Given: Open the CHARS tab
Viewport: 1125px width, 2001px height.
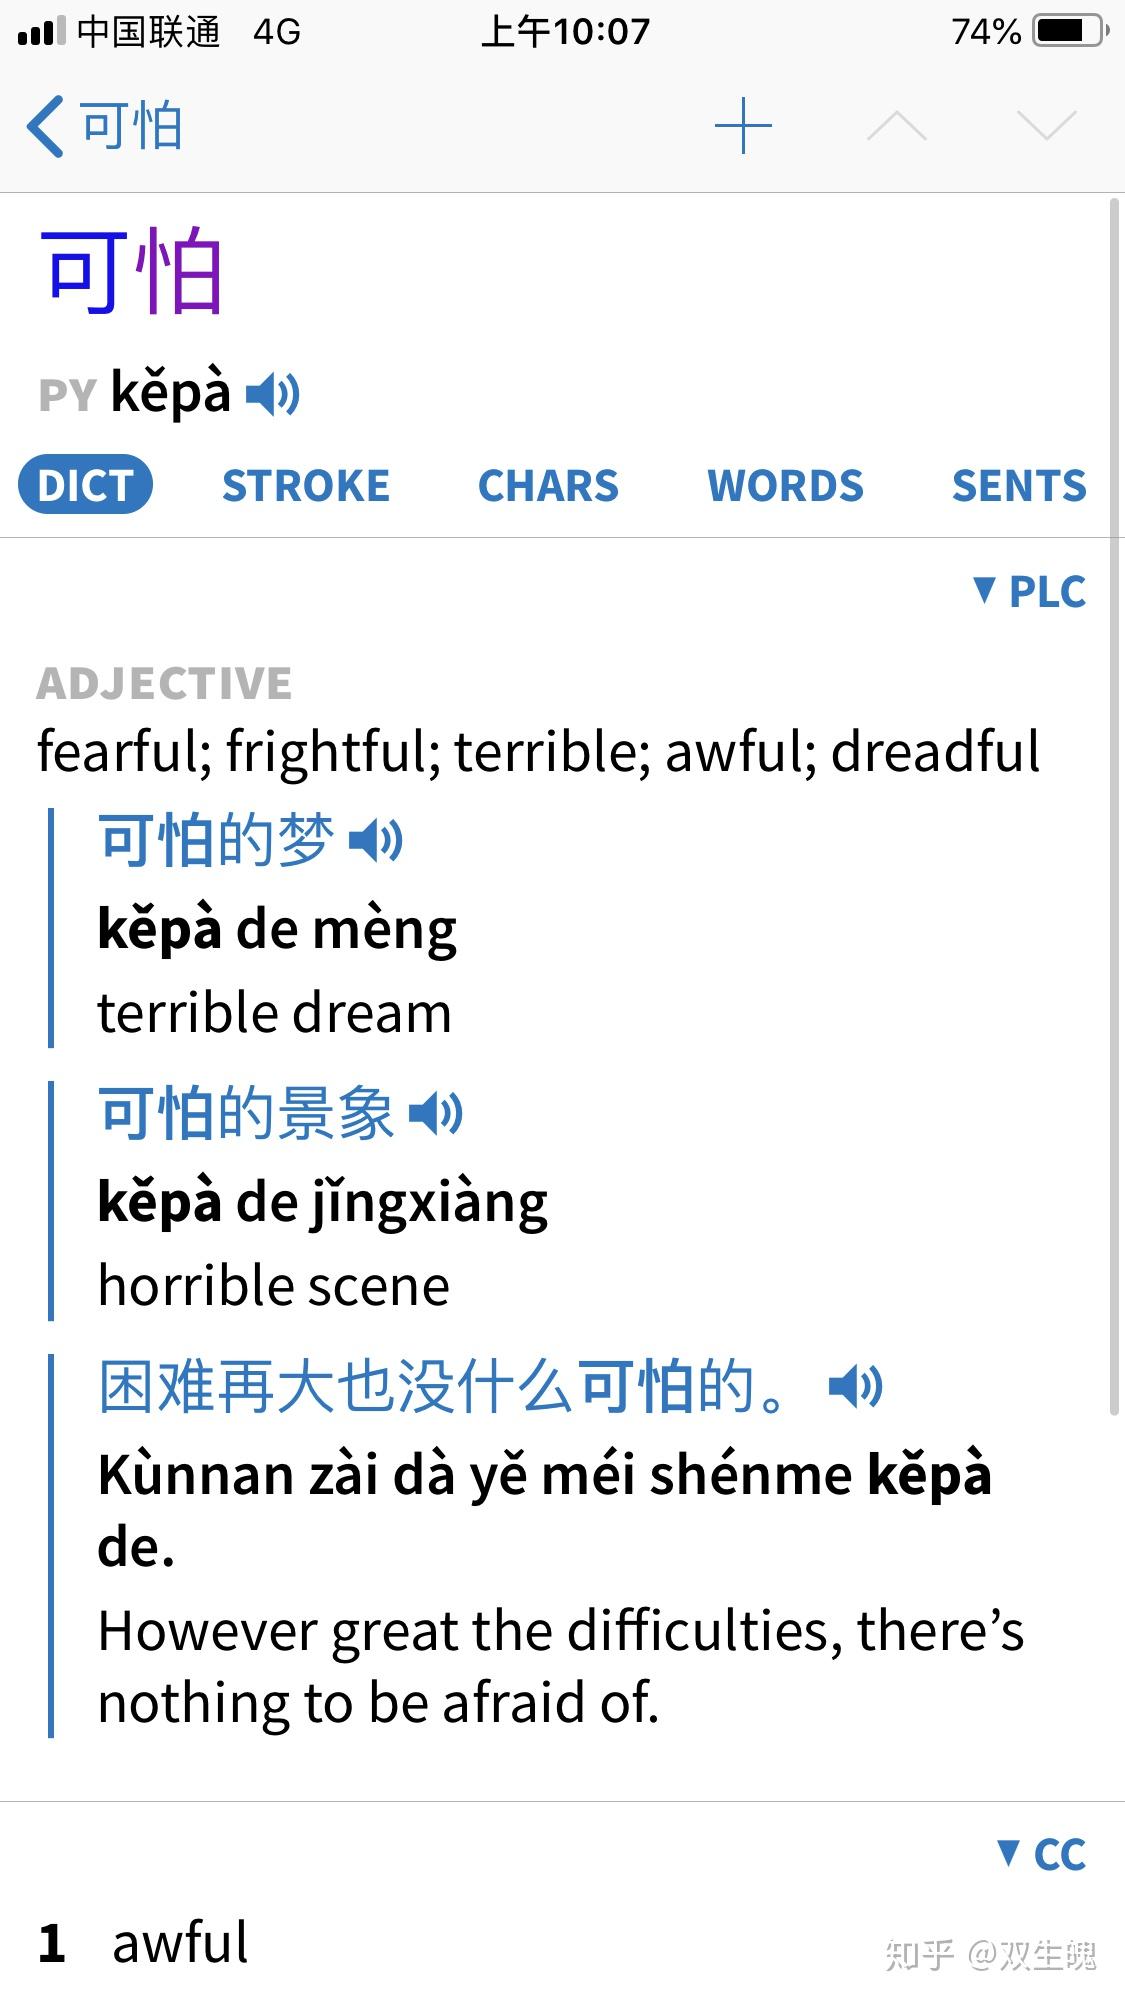Looking at the screenshot, I should tap(548, 486).
